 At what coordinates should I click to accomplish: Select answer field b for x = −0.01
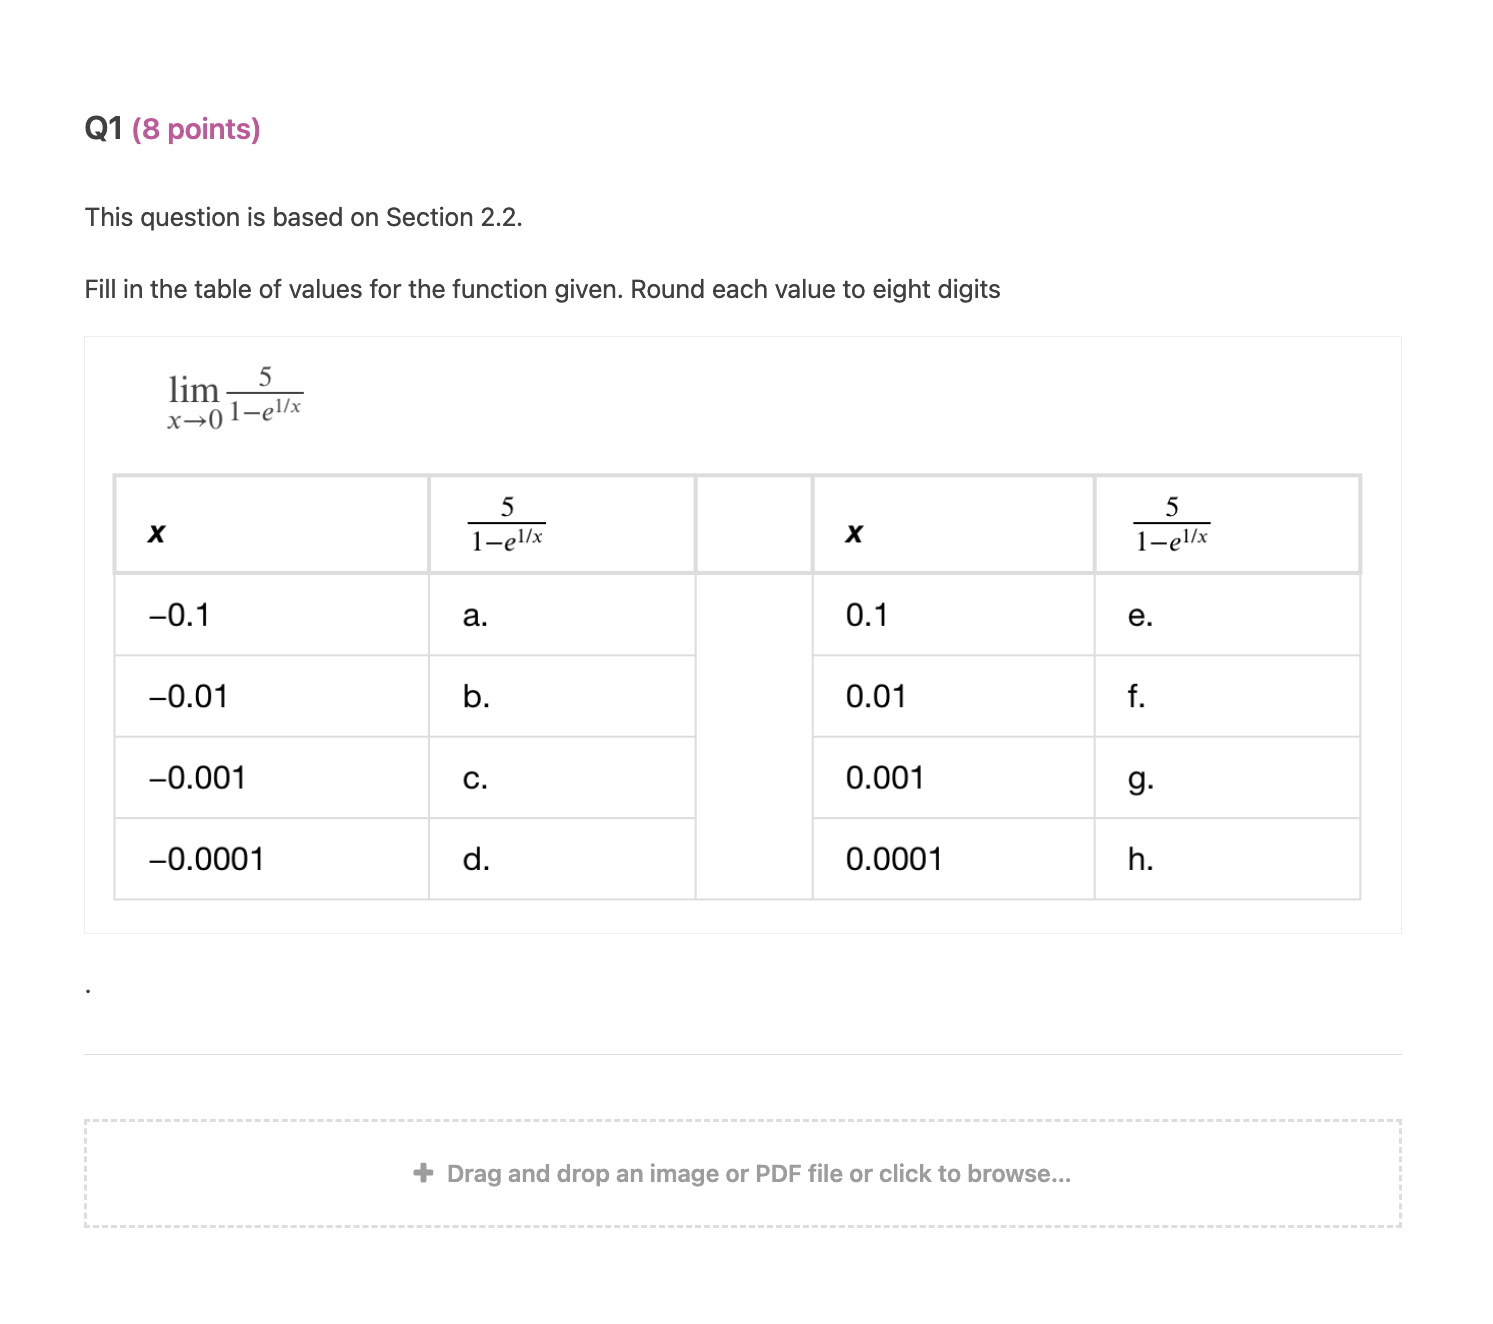[x=474, y=697]
